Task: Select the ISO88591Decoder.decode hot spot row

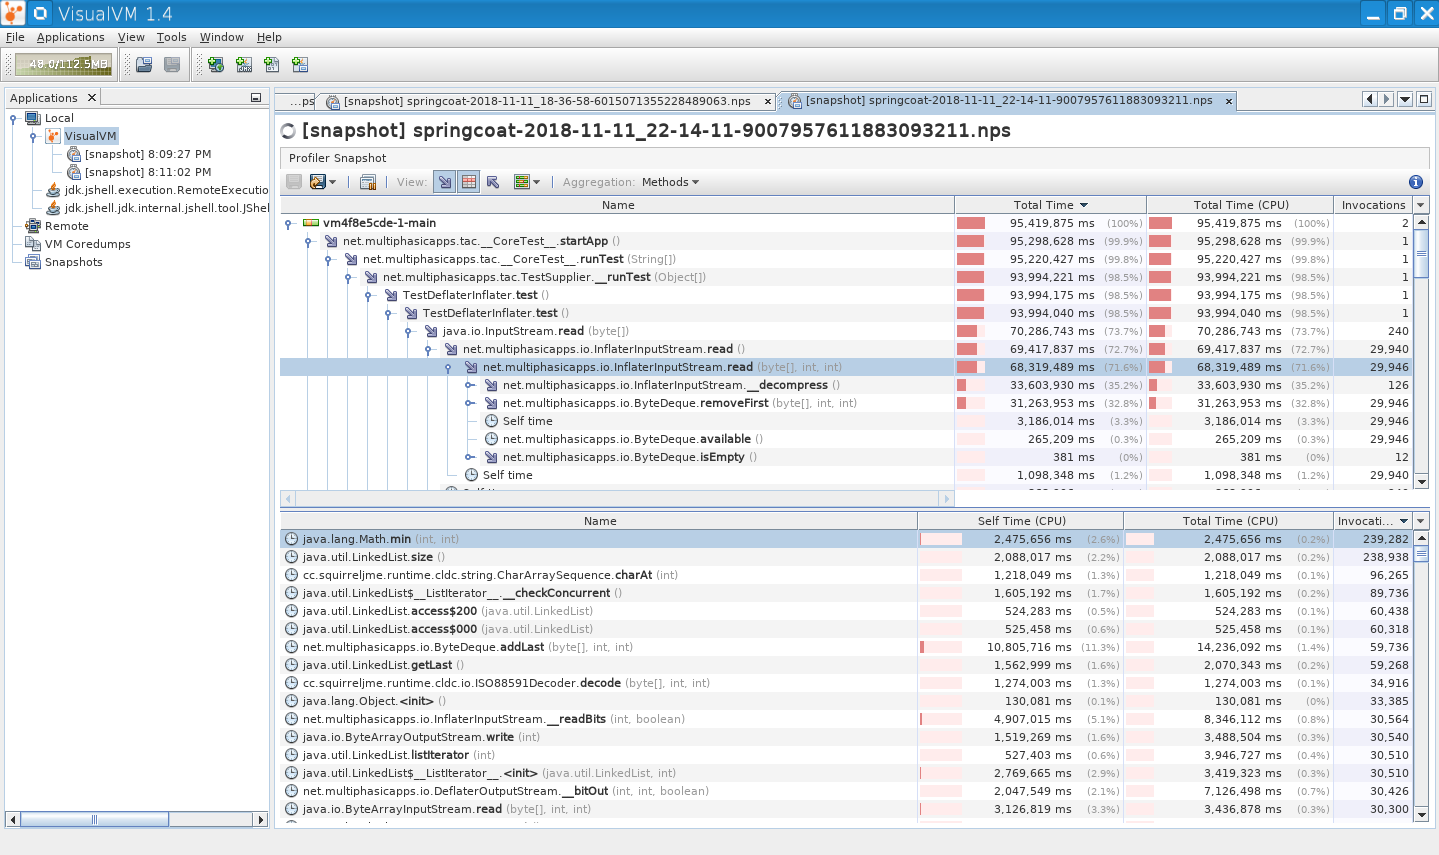Action: (x=846, y=683)
